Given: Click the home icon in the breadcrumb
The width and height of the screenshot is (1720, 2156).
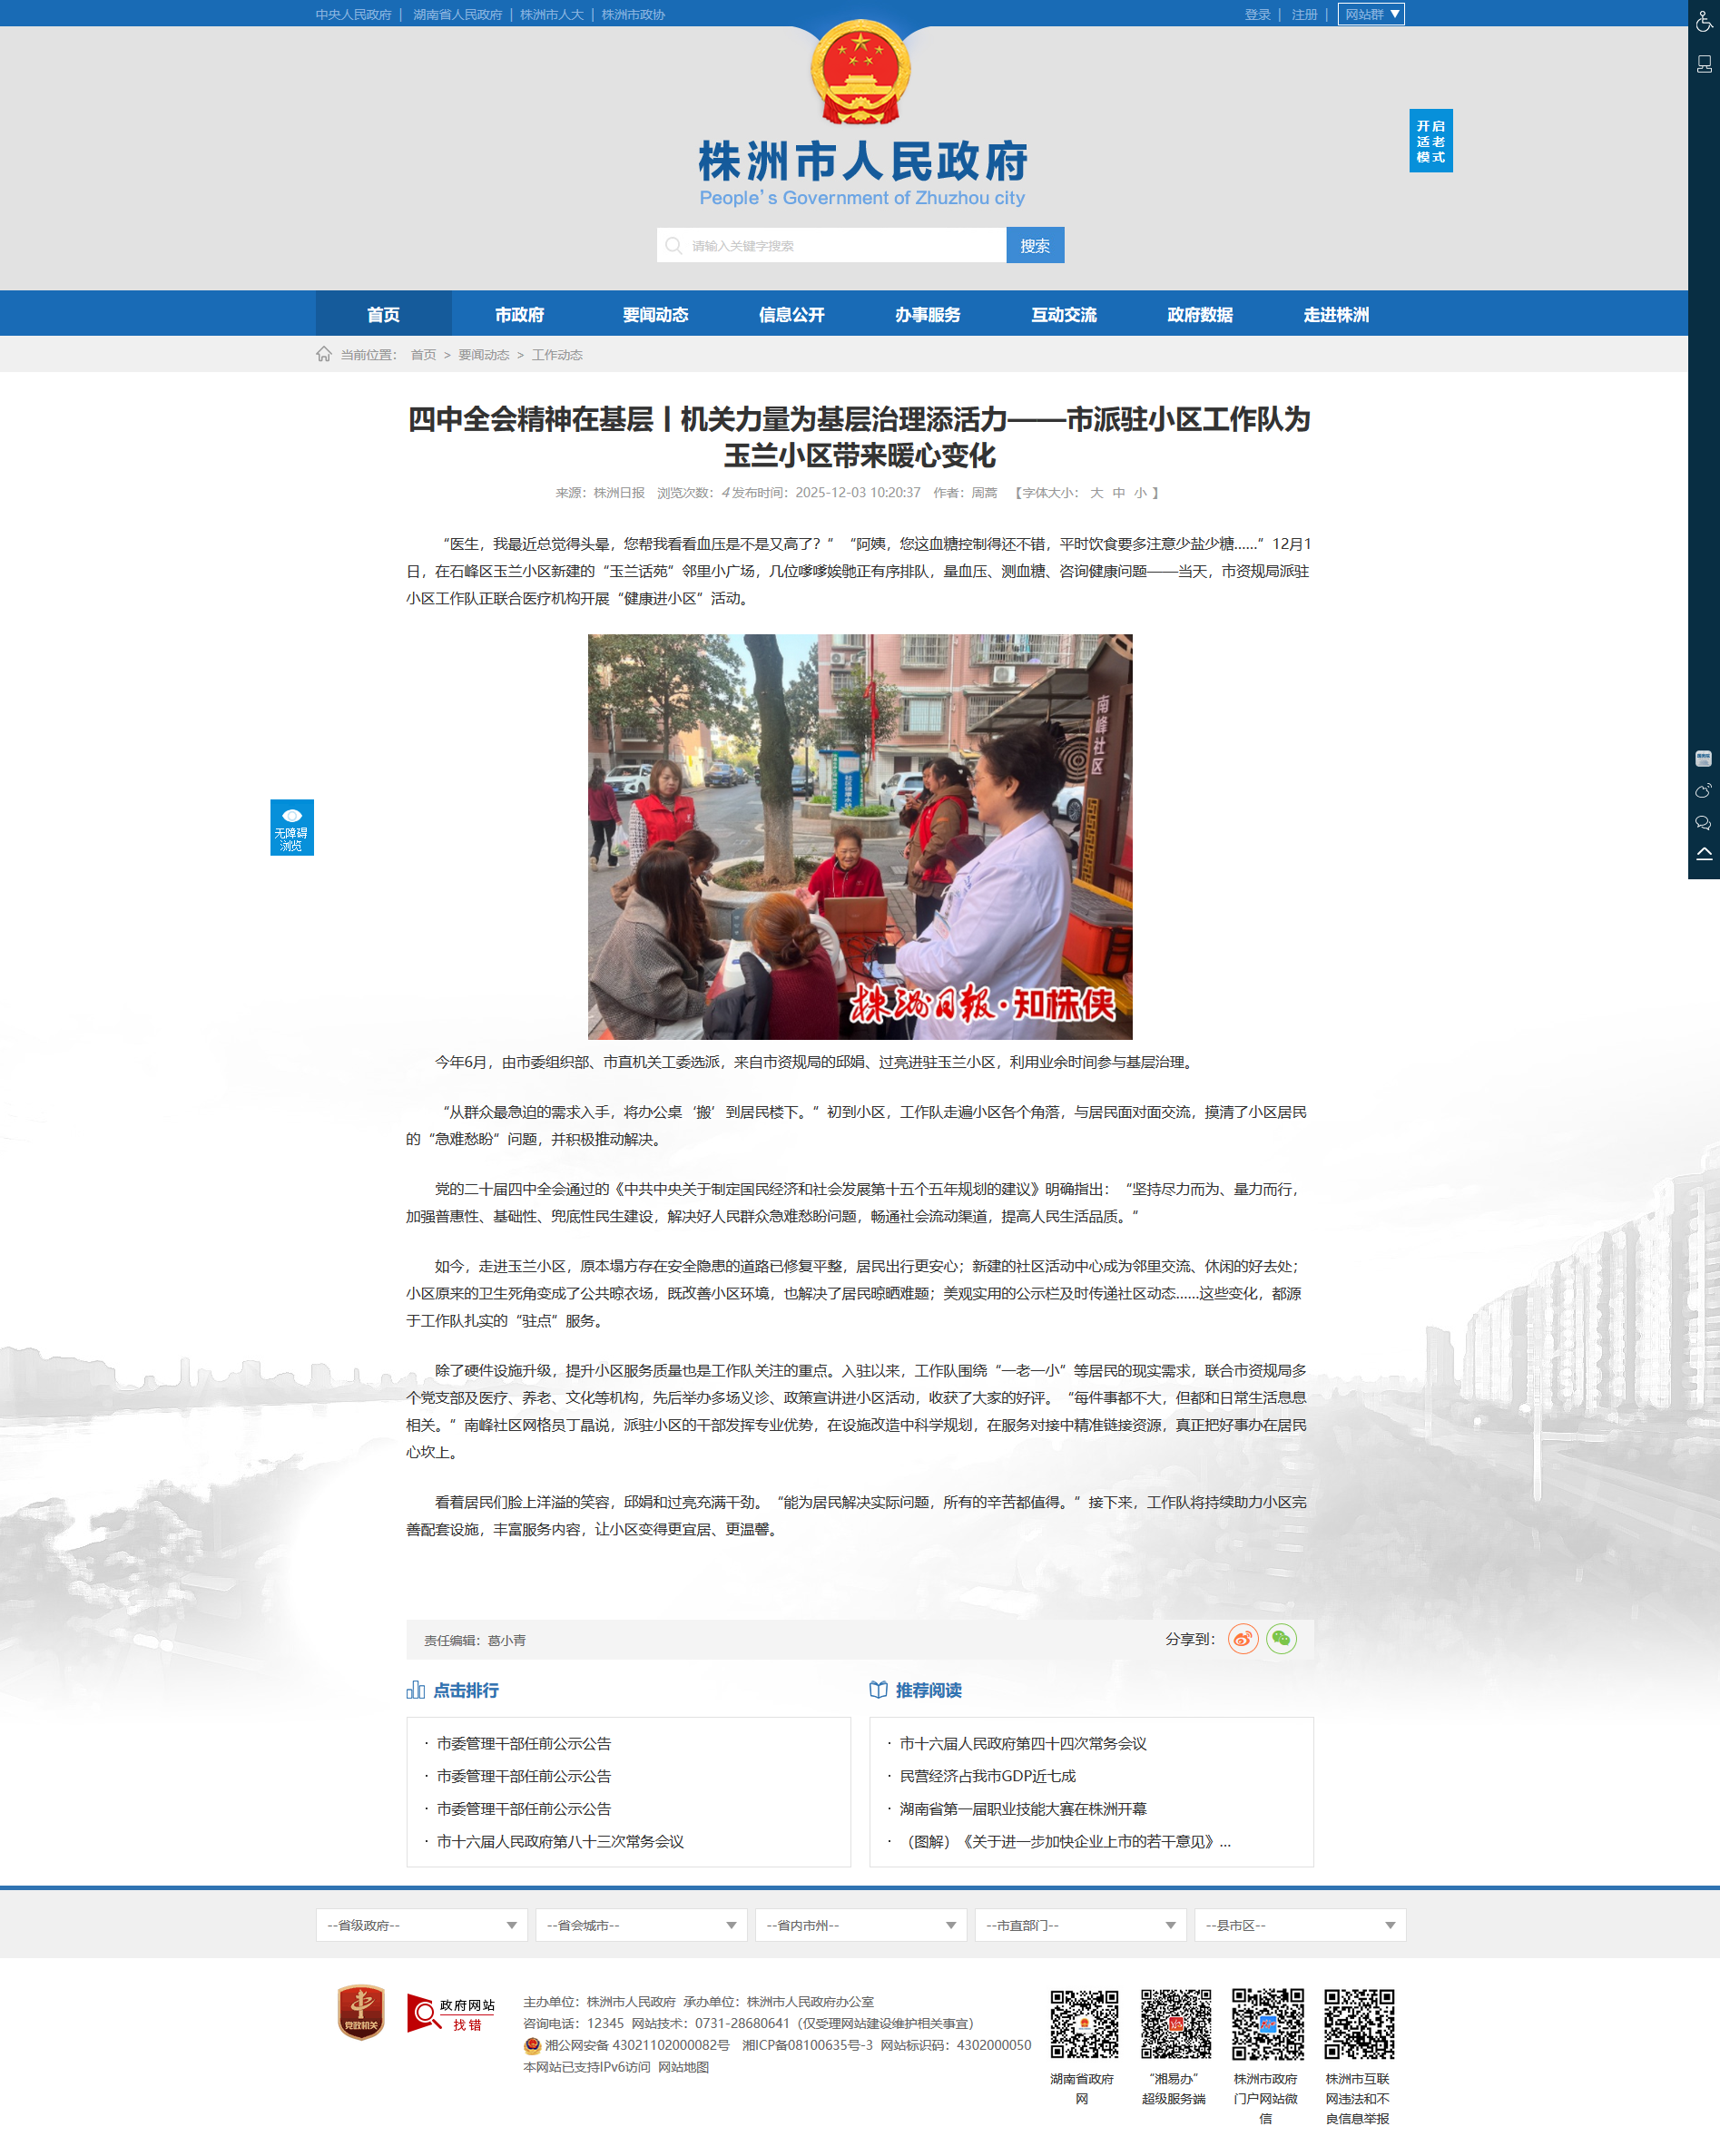Looking at the screenshot, I should click(324, 354).
